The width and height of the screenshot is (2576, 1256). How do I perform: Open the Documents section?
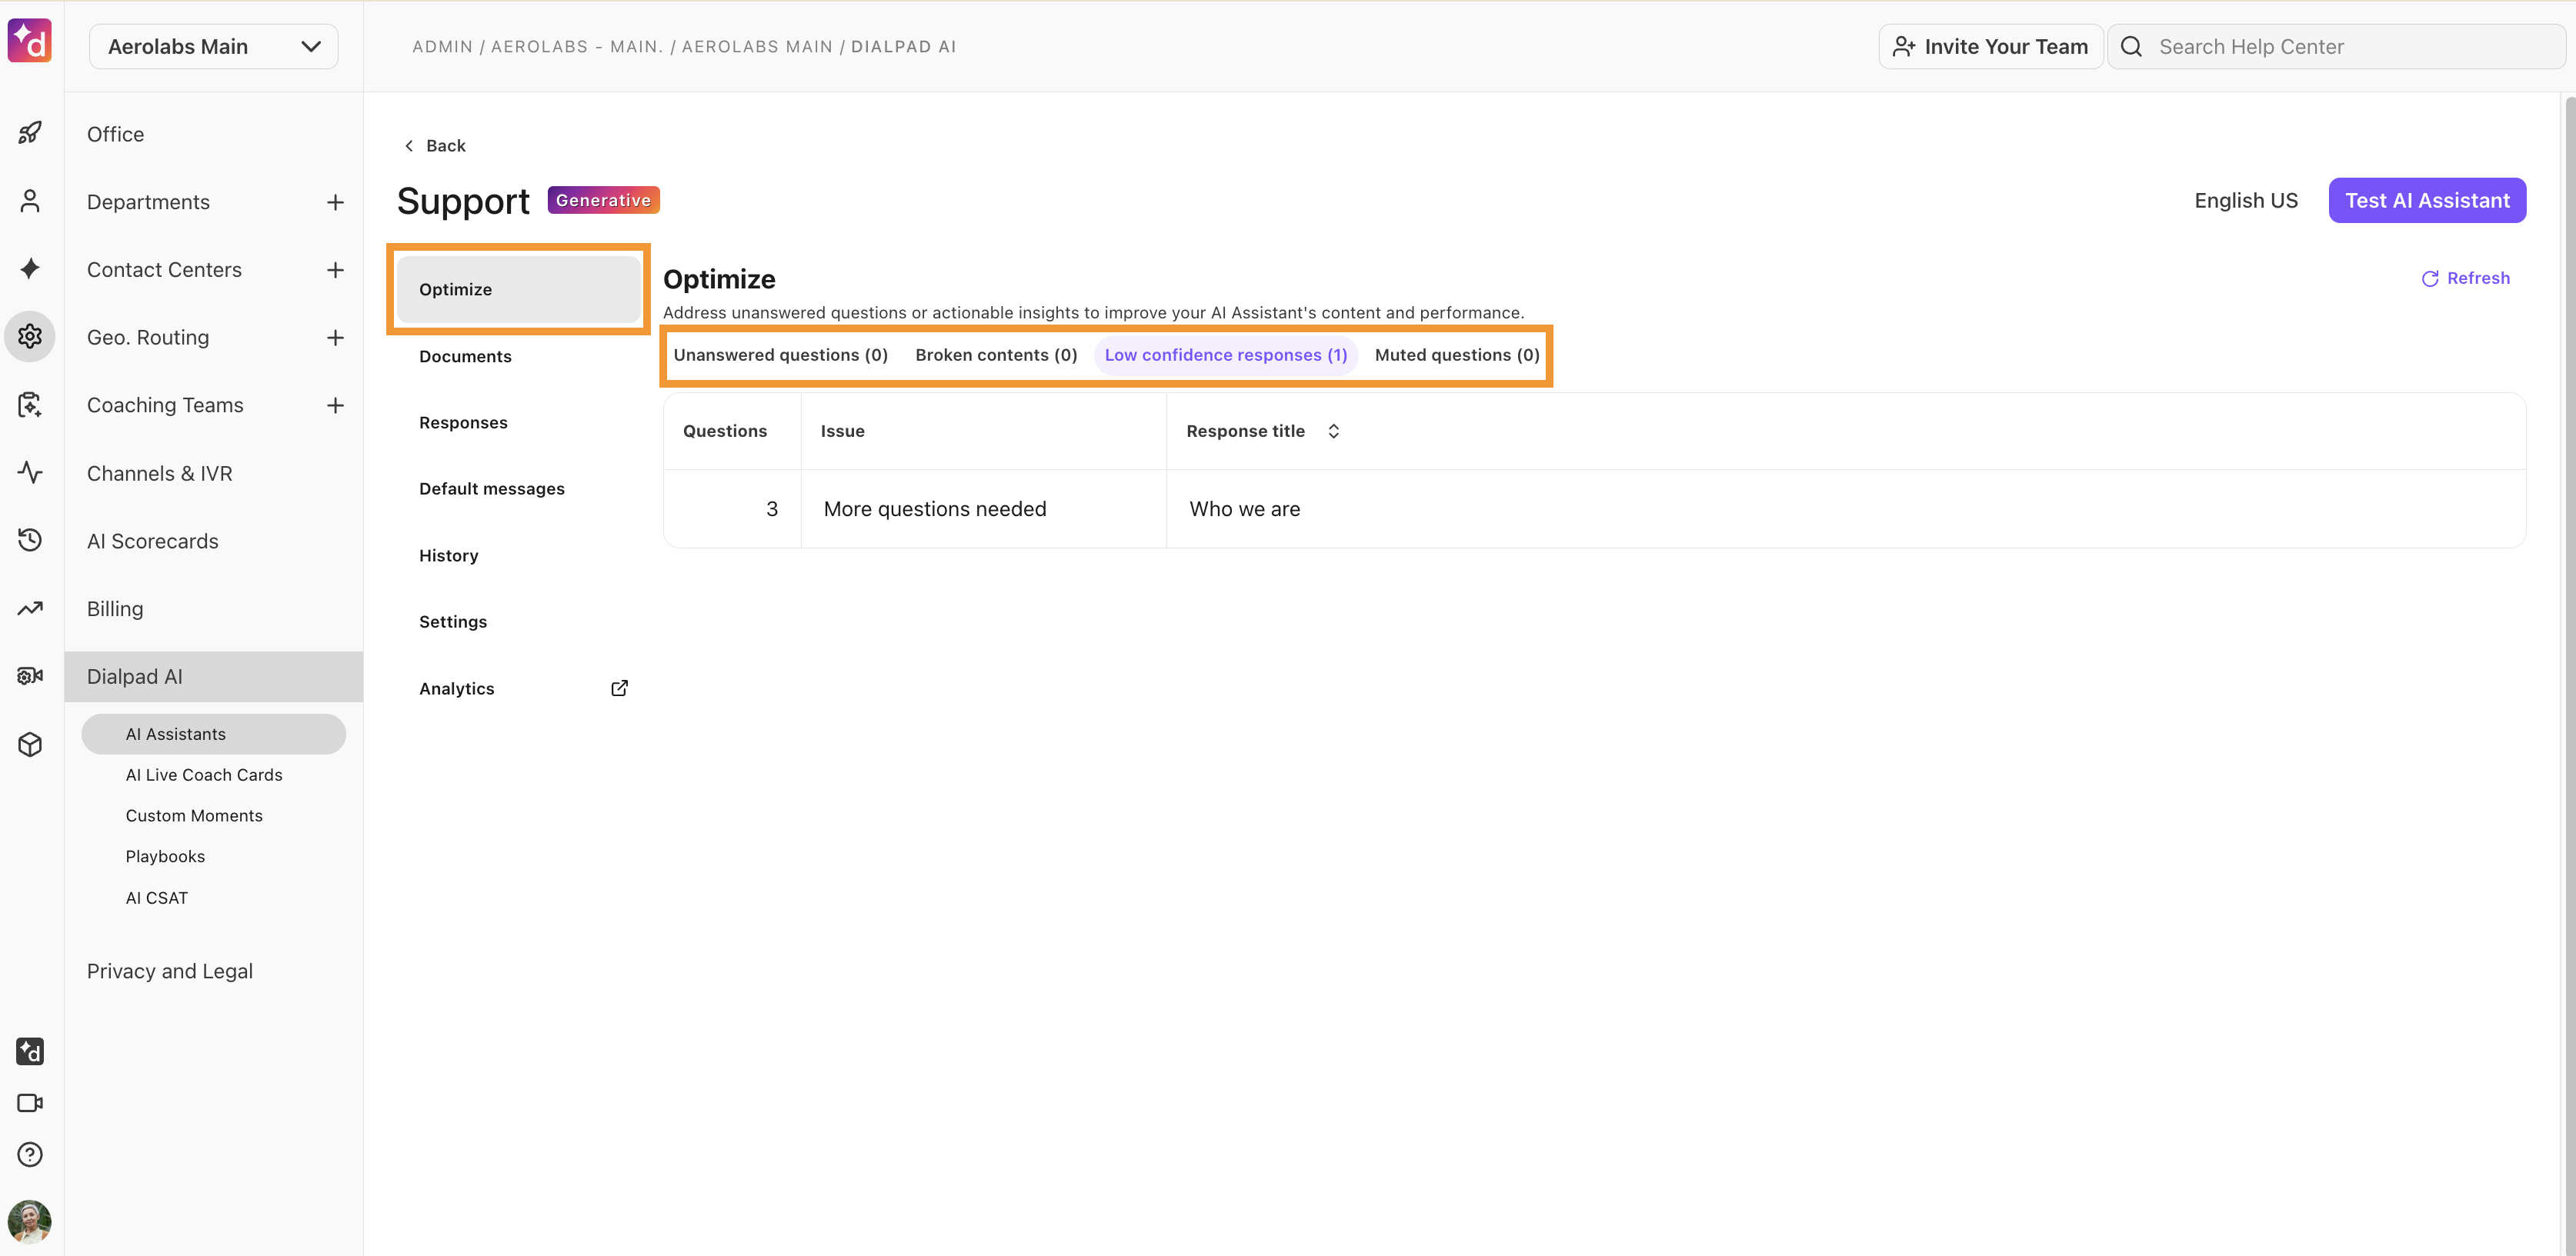pos(518,356)
